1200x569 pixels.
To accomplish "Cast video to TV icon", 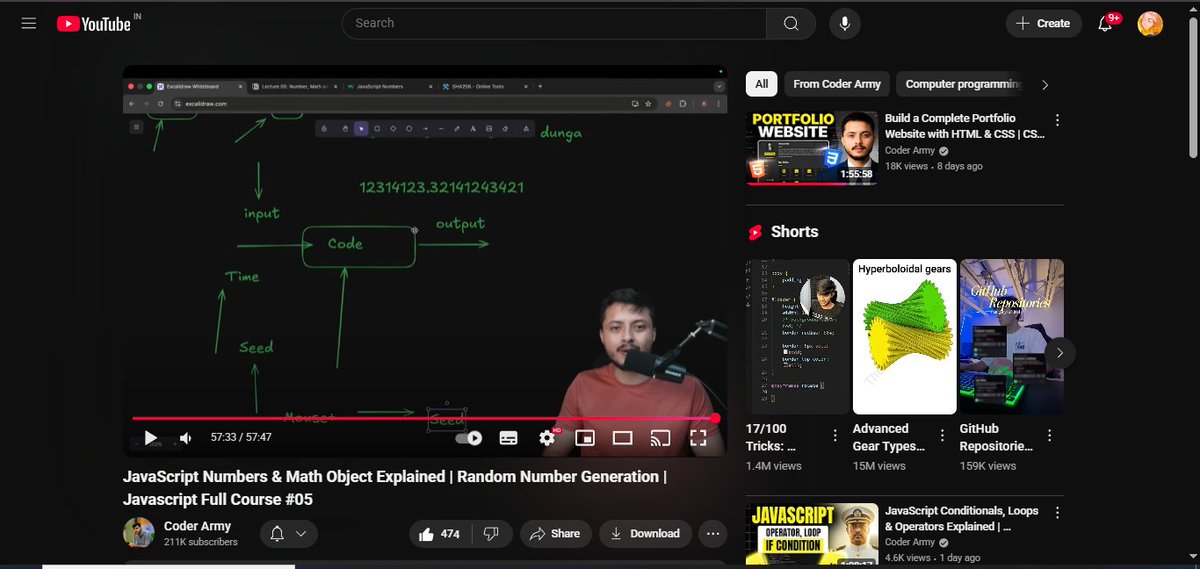I will 660,438.
